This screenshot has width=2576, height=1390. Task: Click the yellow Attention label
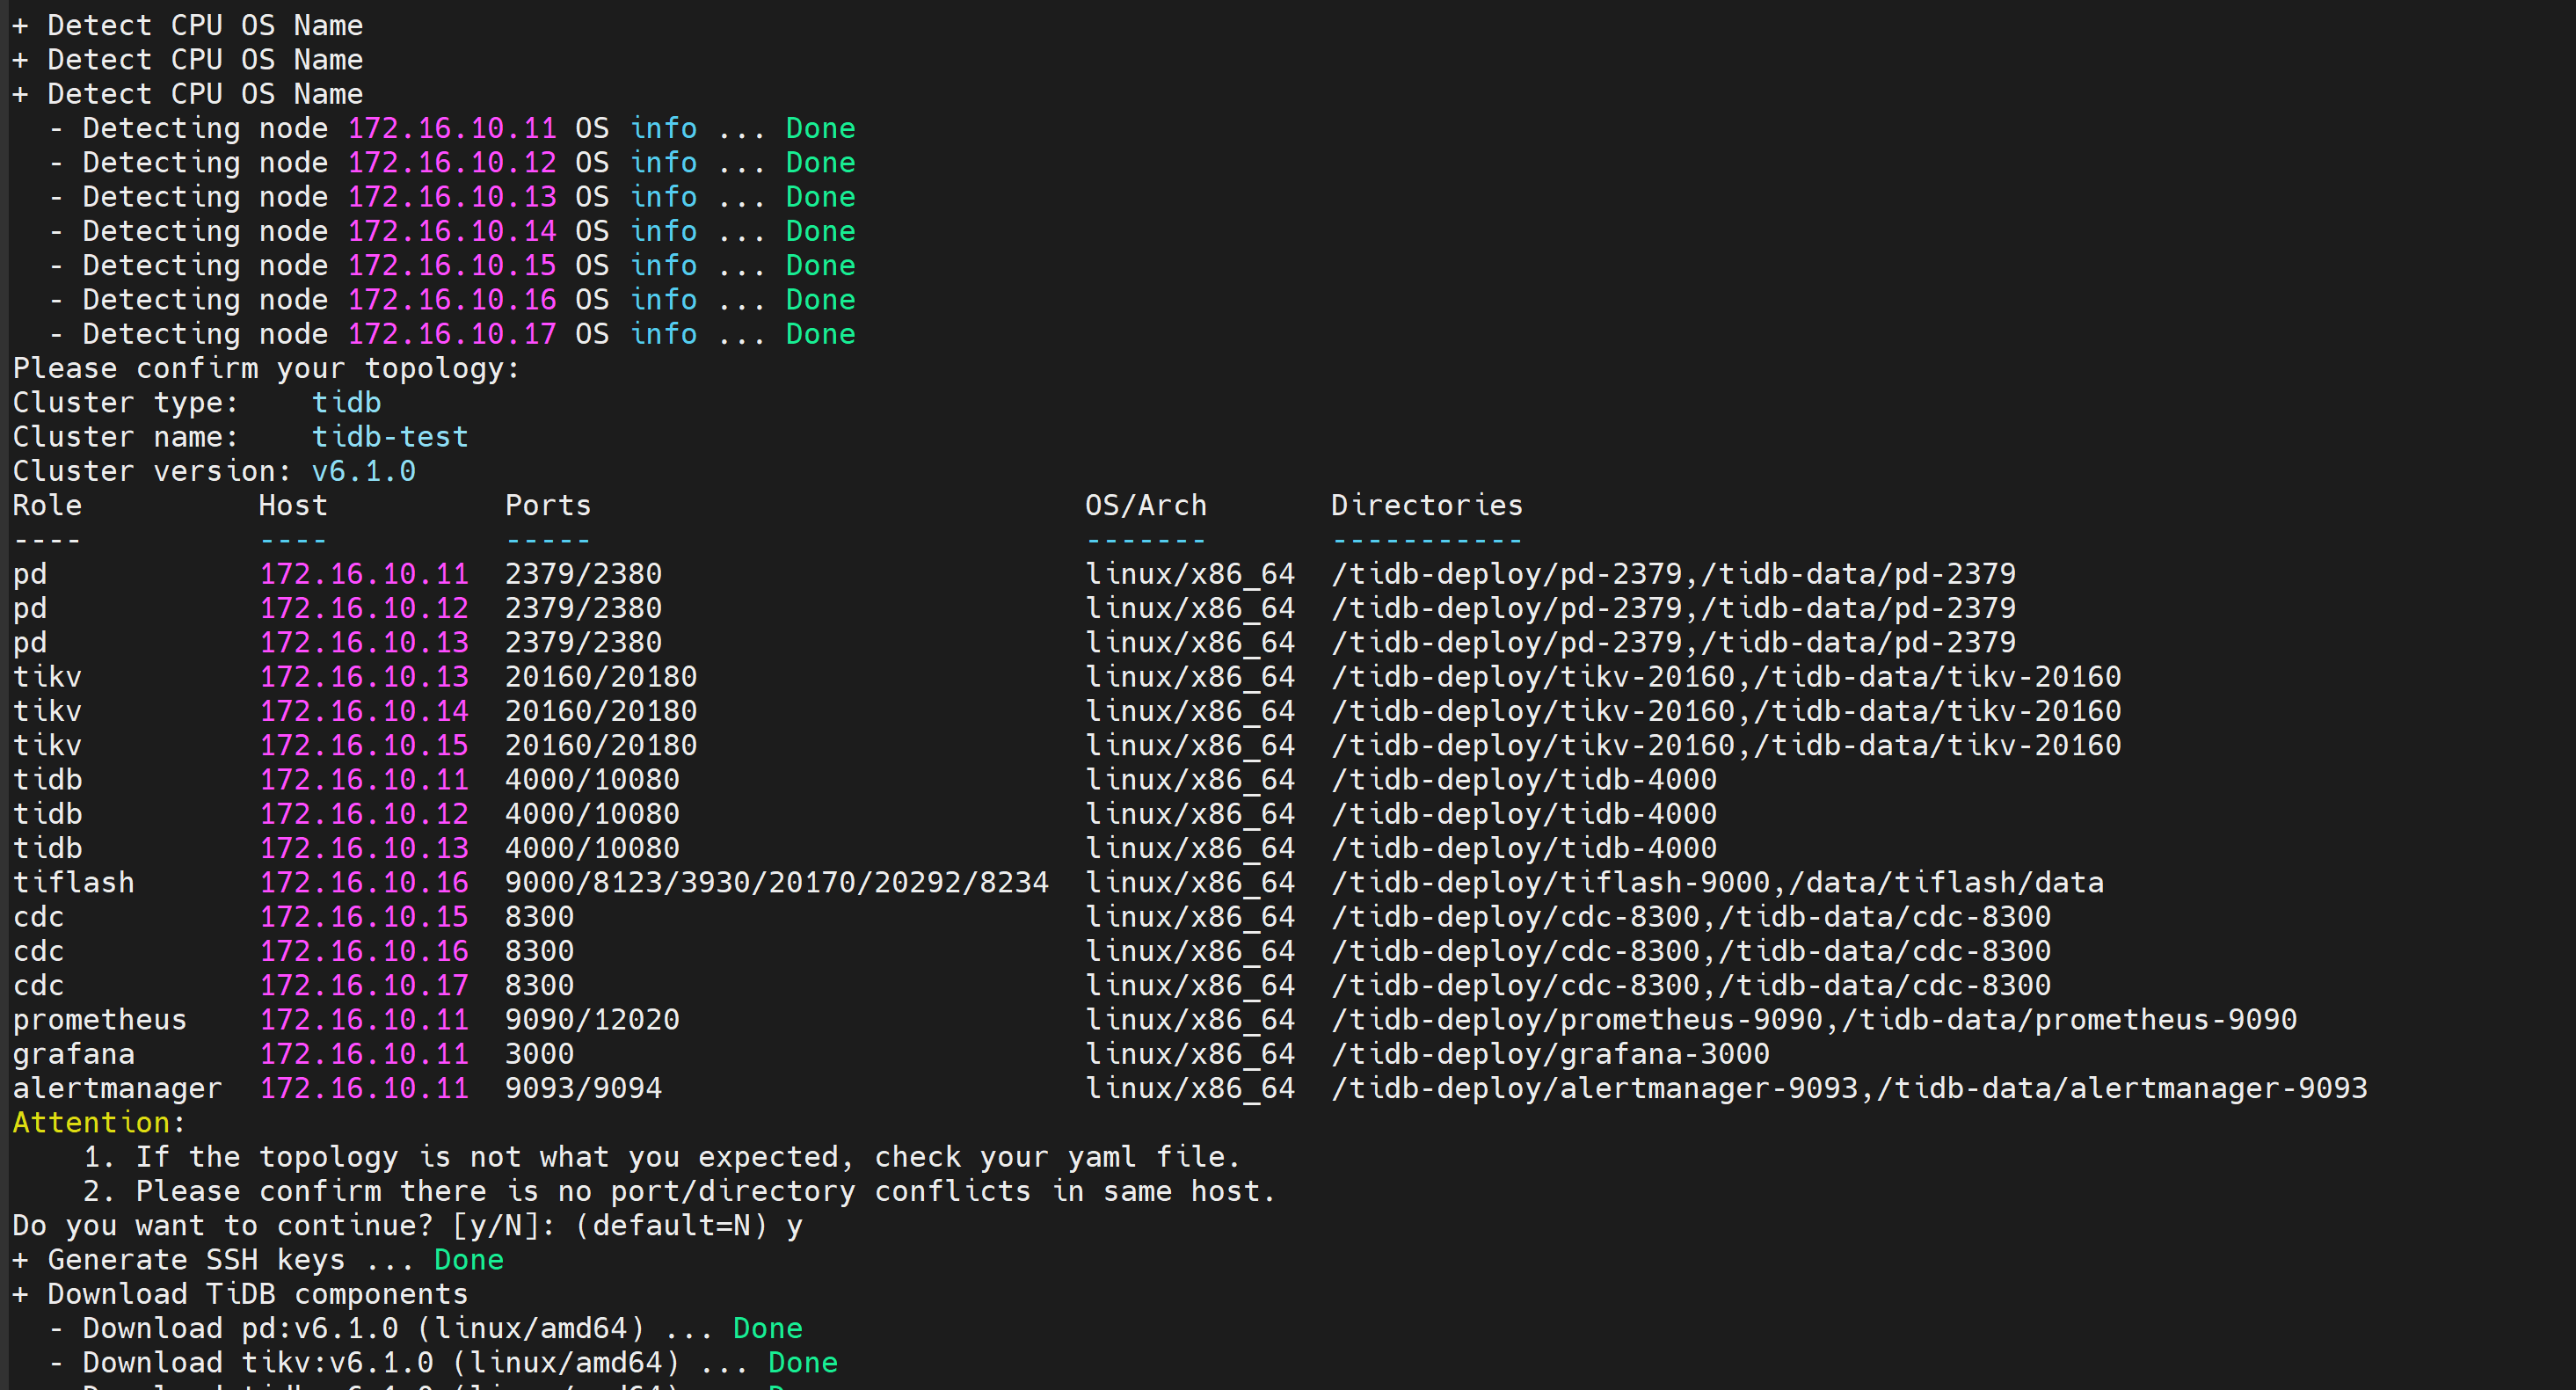tap(91, 1122)
